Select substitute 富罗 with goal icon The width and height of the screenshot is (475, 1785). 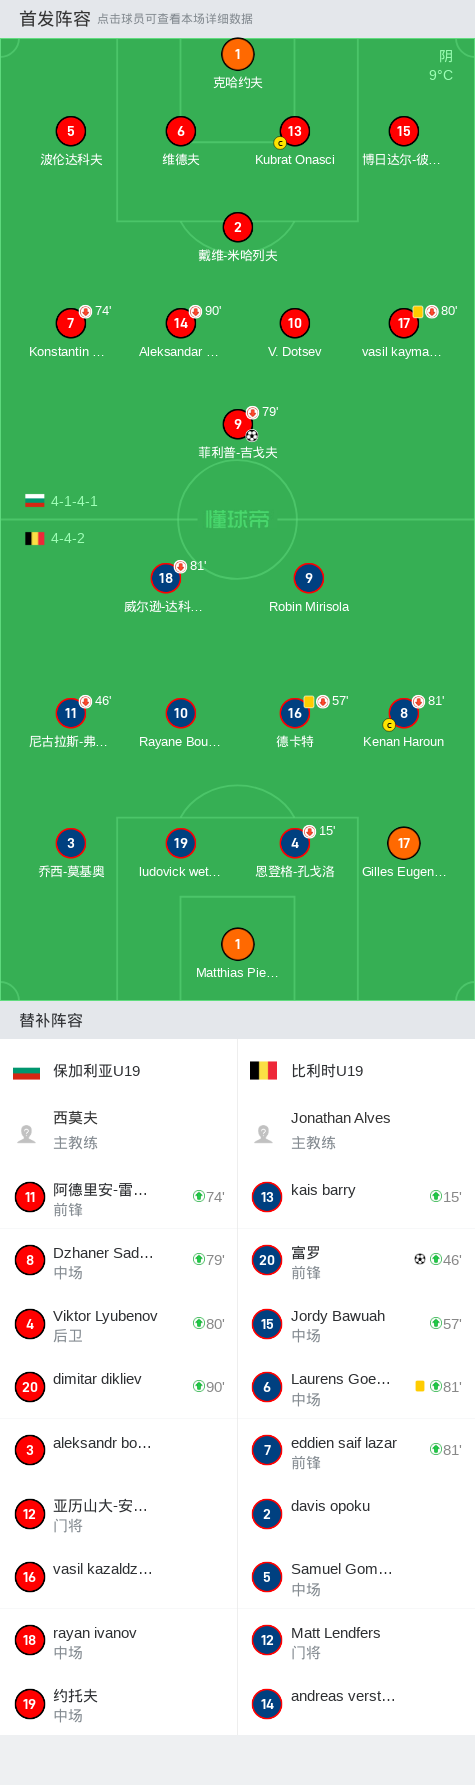(356, 1260)
